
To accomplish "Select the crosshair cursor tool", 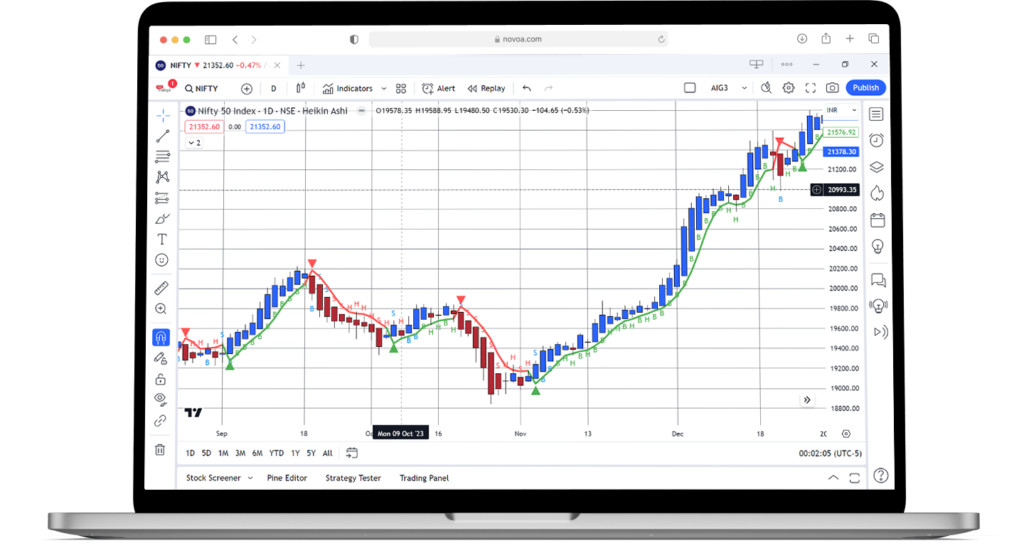I will coord(163,116).
